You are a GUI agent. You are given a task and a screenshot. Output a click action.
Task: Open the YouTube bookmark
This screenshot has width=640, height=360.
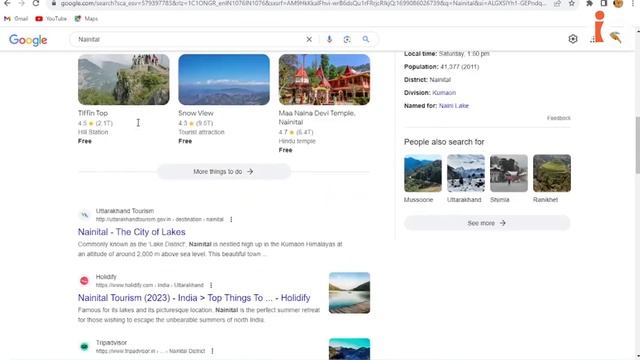coord(51,19)
